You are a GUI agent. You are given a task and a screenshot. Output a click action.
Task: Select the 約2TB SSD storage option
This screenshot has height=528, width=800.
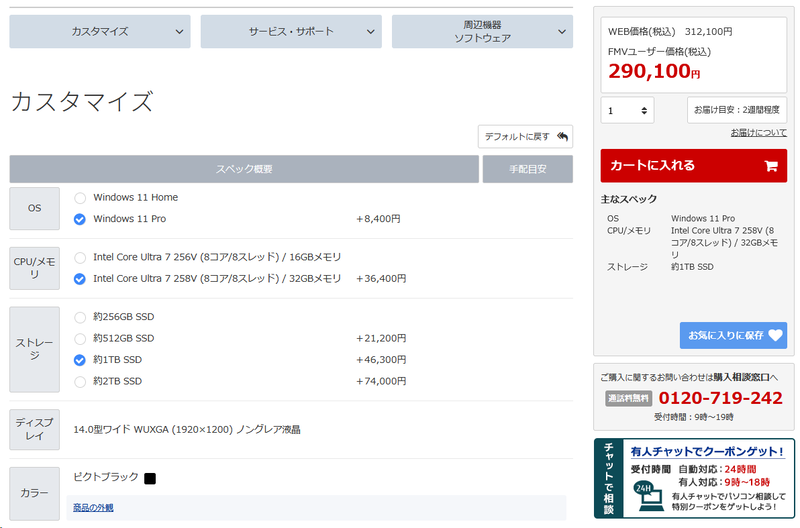point(80,382)
